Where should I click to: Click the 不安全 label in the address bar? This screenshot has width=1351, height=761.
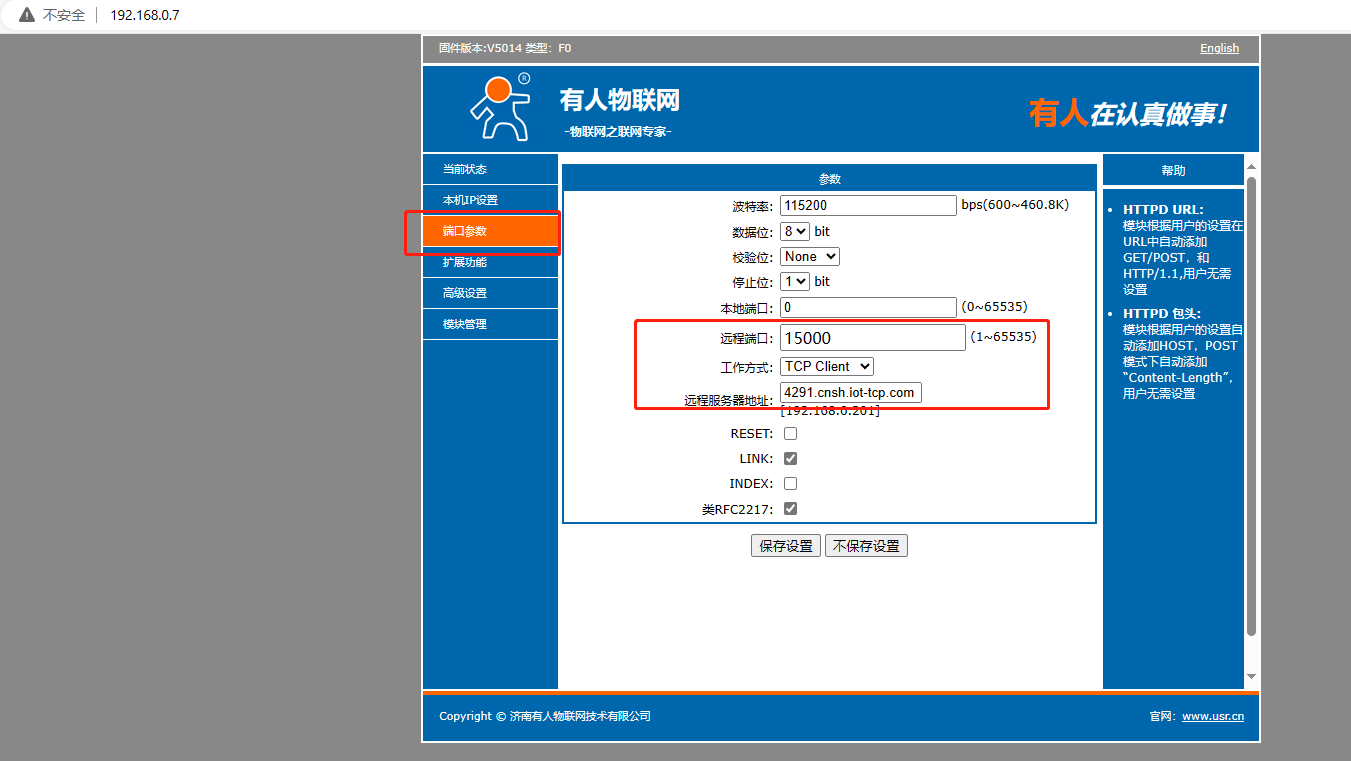point(64,16)
